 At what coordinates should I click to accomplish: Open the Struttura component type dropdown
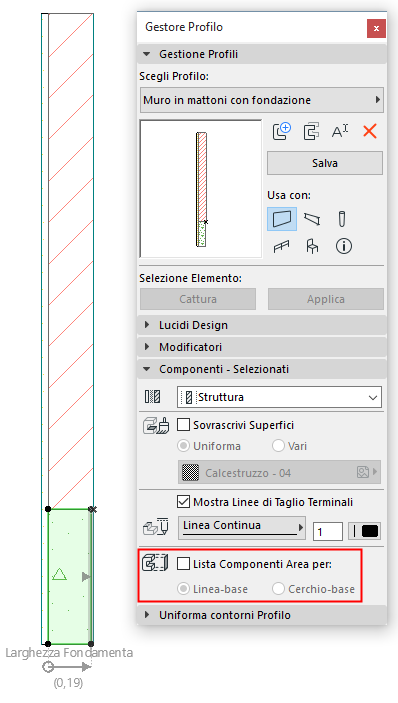pyautogui.click(x=279, y=397)
